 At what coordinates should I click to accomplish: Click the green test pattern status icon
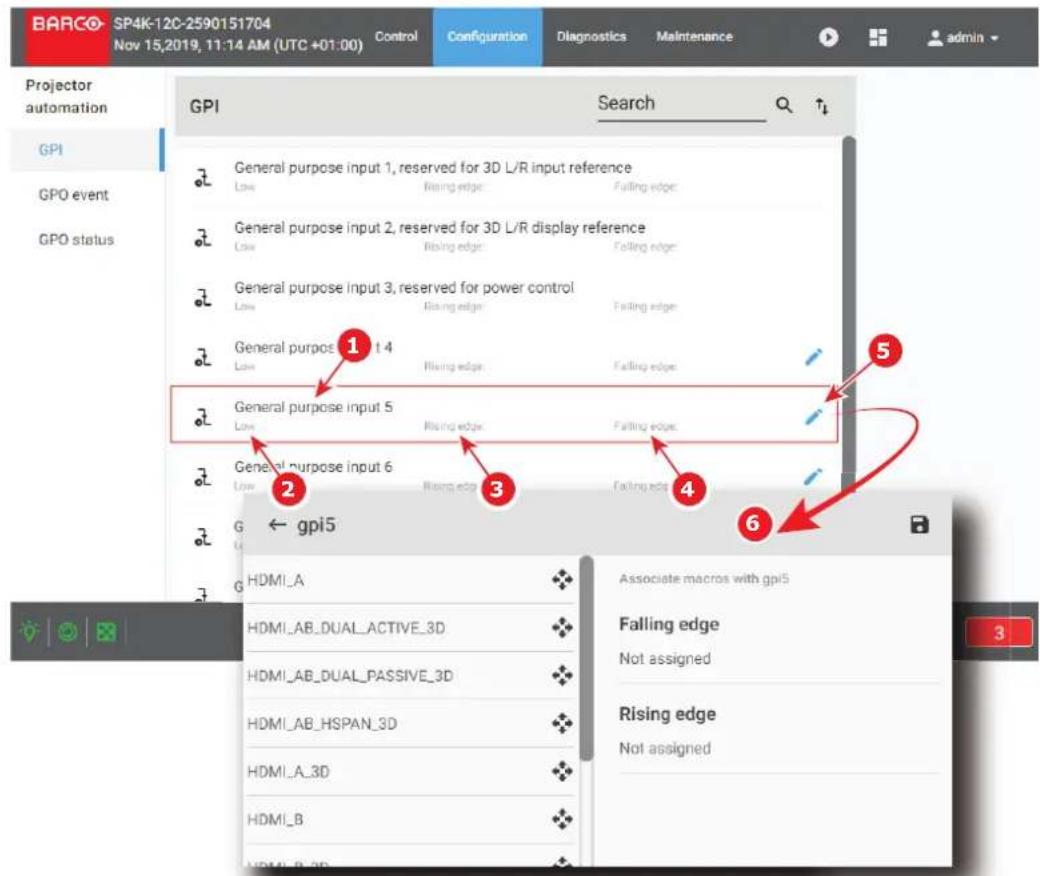pos(106,632)
